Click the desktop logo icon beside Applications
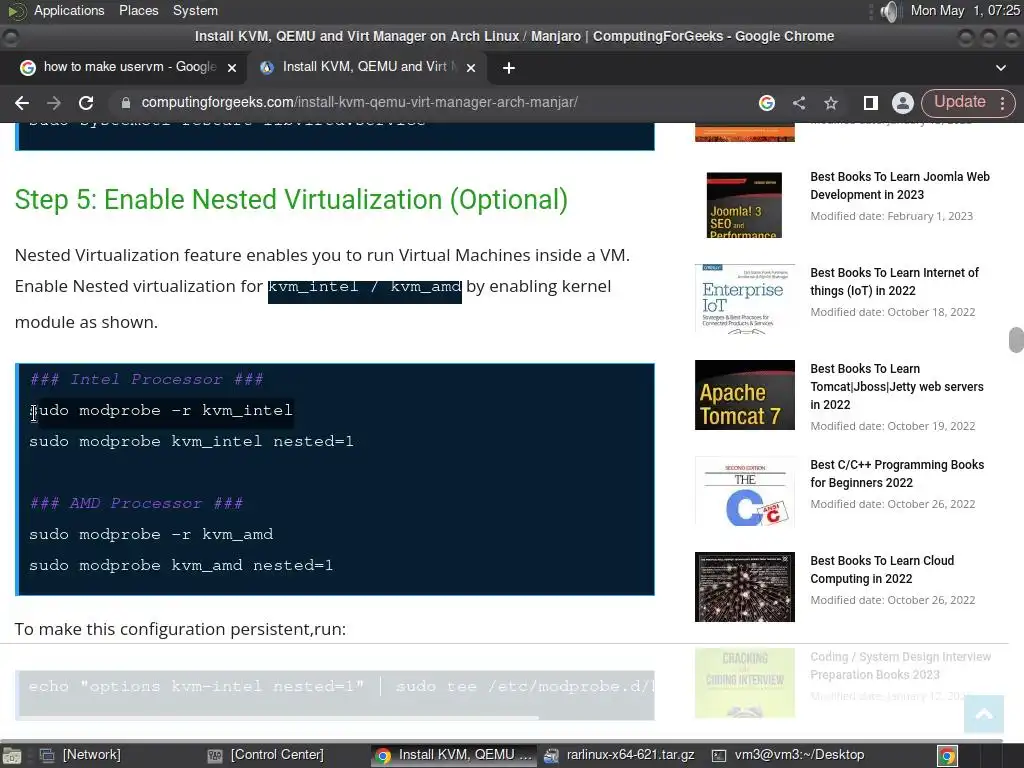This screenshot has width=1024, height=768. (16, 10)
